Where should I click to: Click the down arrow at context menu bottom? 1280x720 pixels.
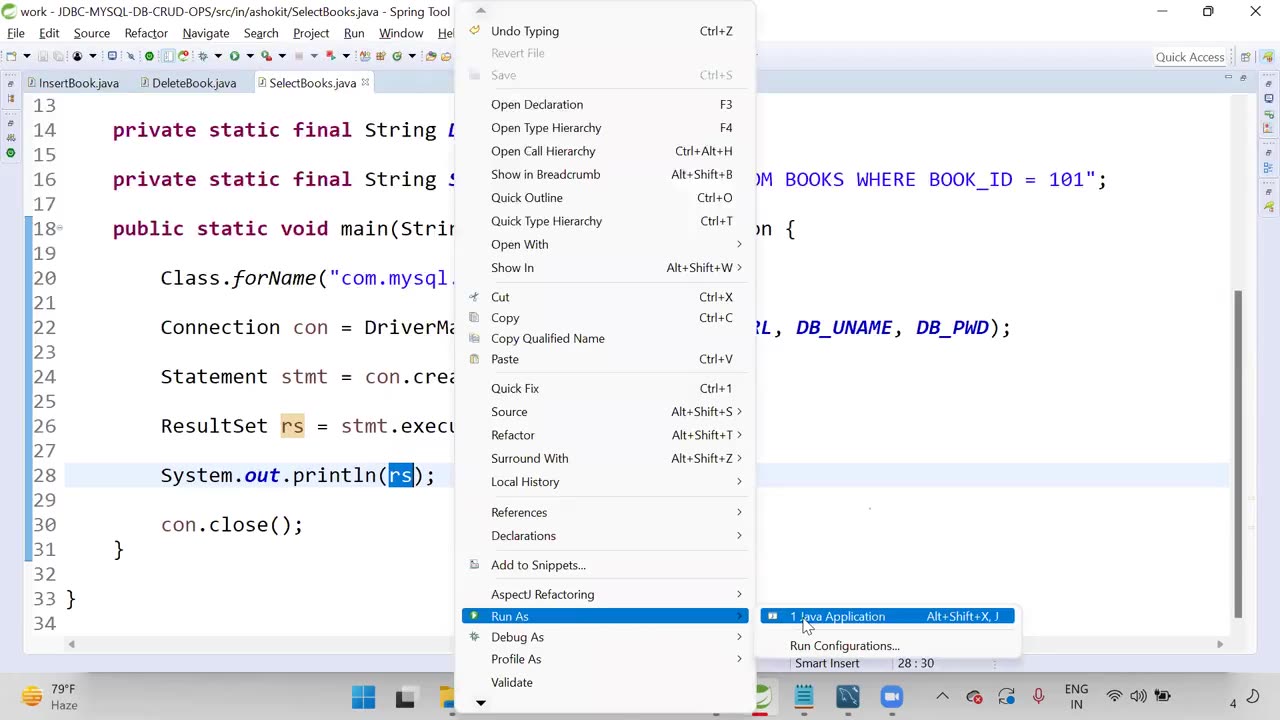pyautogui.click(x=480, y=703)
